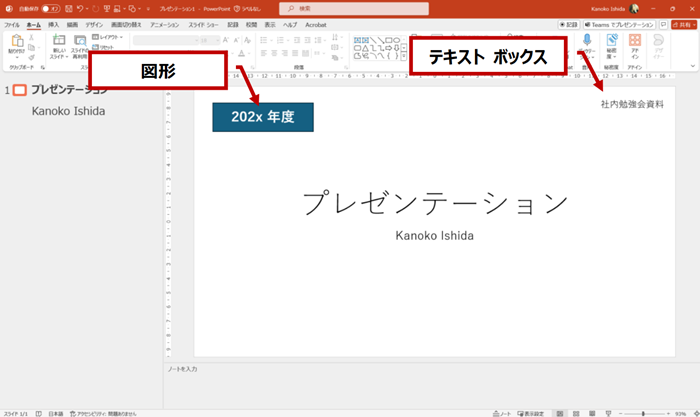
Task: Click the New Slide (新しいスライド) icon
Action: coord(57,43)
